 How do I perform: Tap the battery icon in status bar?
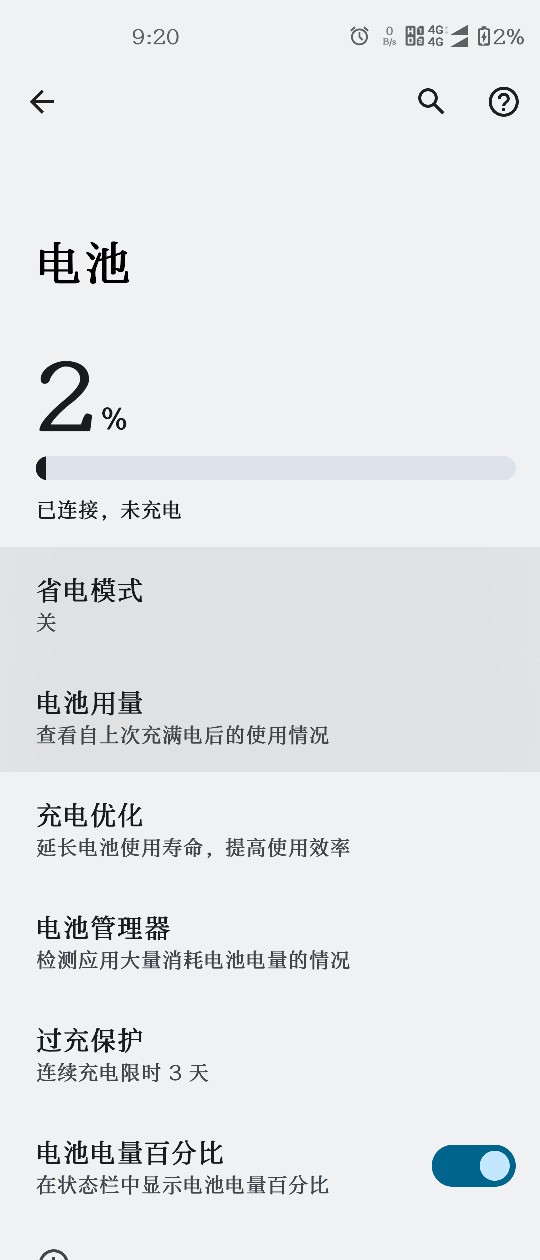tap(484, 37)
